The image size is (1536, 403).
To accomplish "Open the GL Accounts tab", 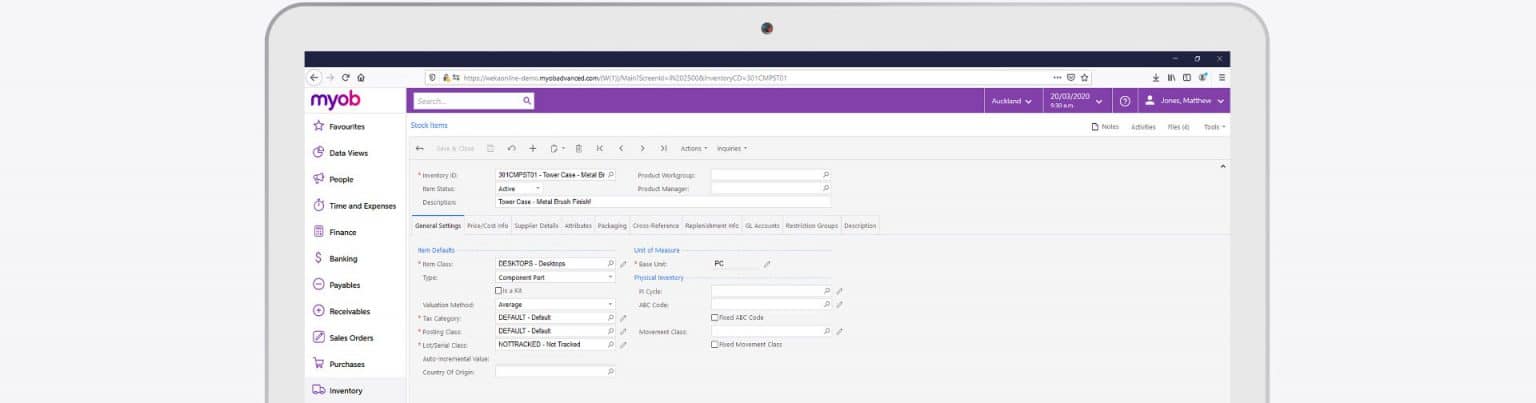I will click(761, 226).
